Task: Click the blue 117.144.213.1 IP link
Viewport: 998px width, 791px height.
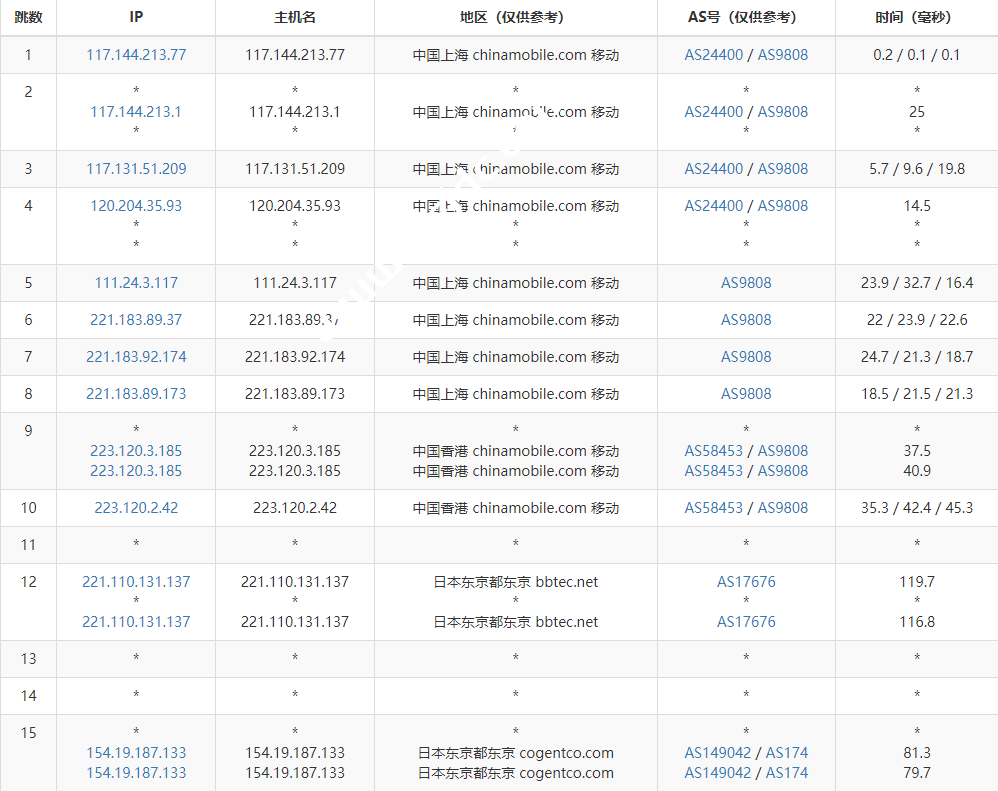Action: [136, 112]
